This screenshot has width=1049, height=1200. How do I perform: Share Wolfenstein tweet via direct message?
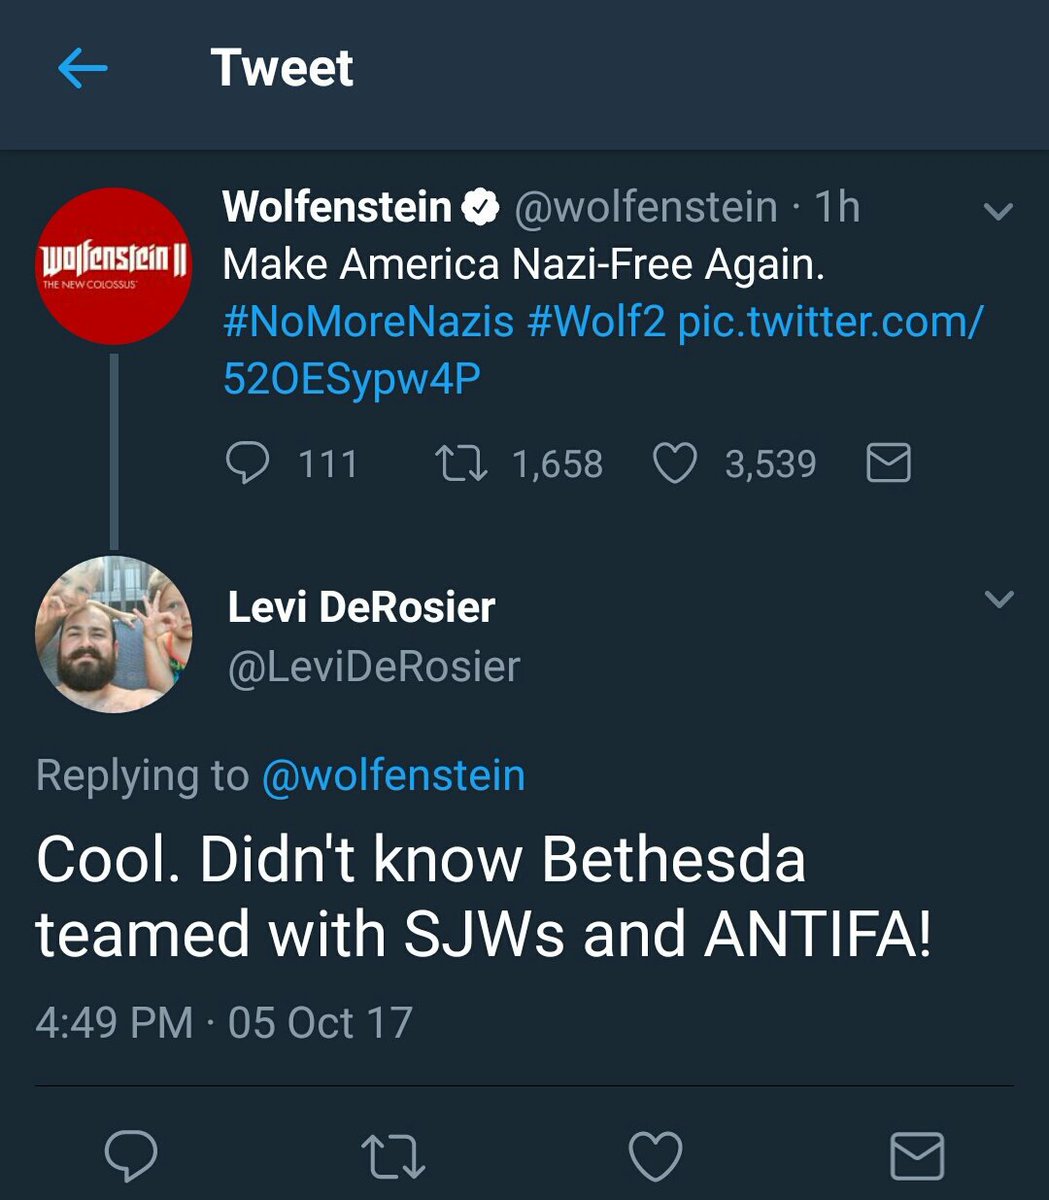(x=888, y=464)
